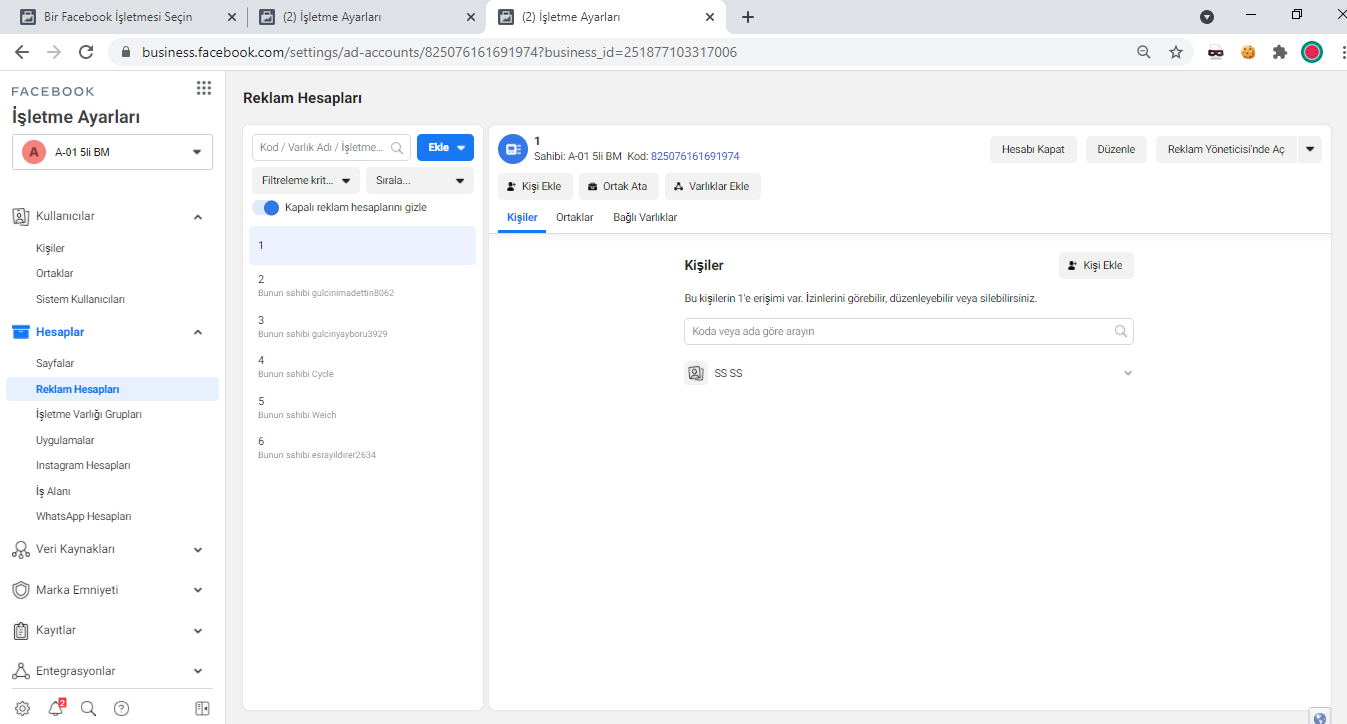Expand the Entegrasyonlar section
This screenshot has height=724, width=1347.
pyautogui.click(x=198, y=671)
